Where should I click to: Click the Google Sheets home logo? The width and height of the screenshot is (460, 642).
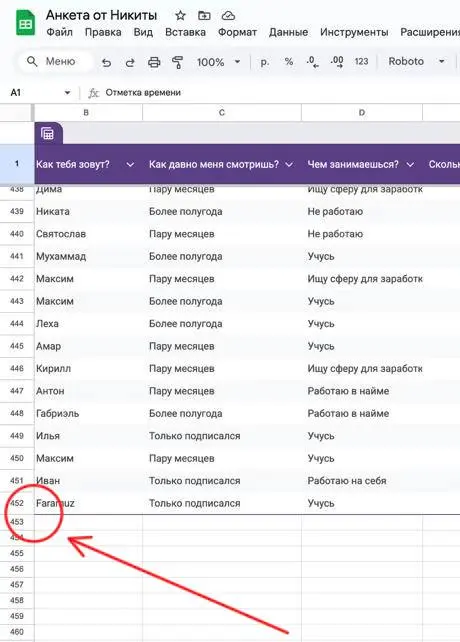[25, 23]
